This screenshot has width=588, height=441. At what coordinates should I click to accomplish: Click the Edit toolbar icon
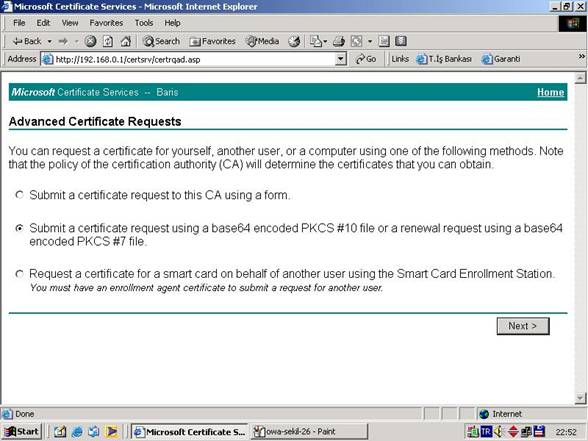click(356, 41)
